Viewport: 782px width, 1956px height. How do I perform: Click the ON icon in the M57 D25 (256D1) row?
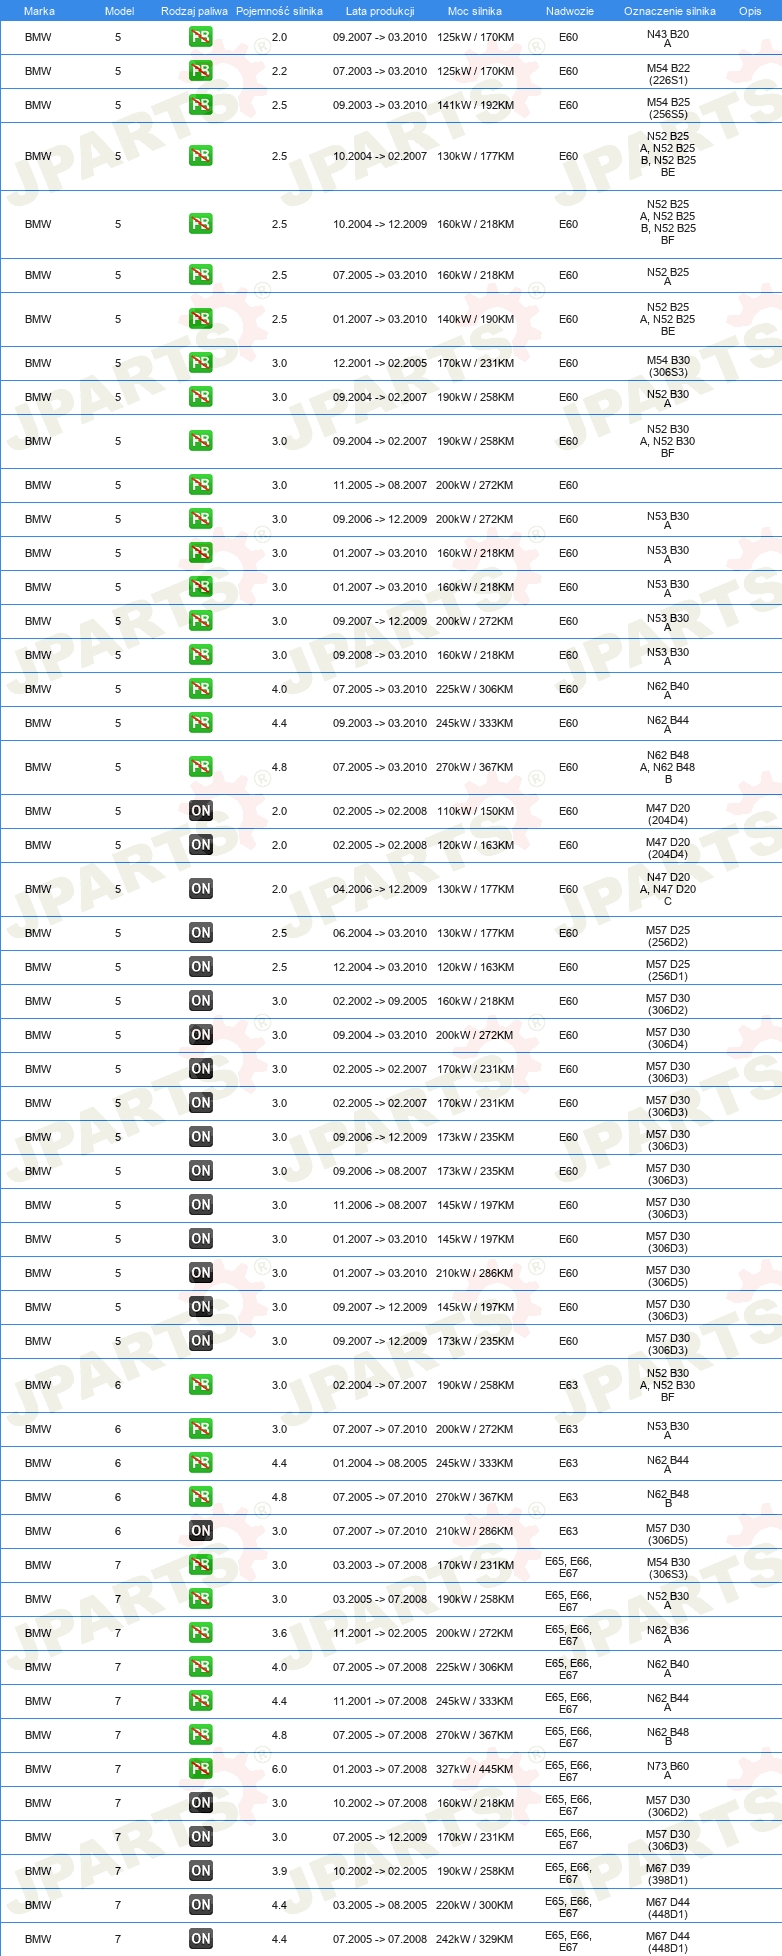(201, 967)
